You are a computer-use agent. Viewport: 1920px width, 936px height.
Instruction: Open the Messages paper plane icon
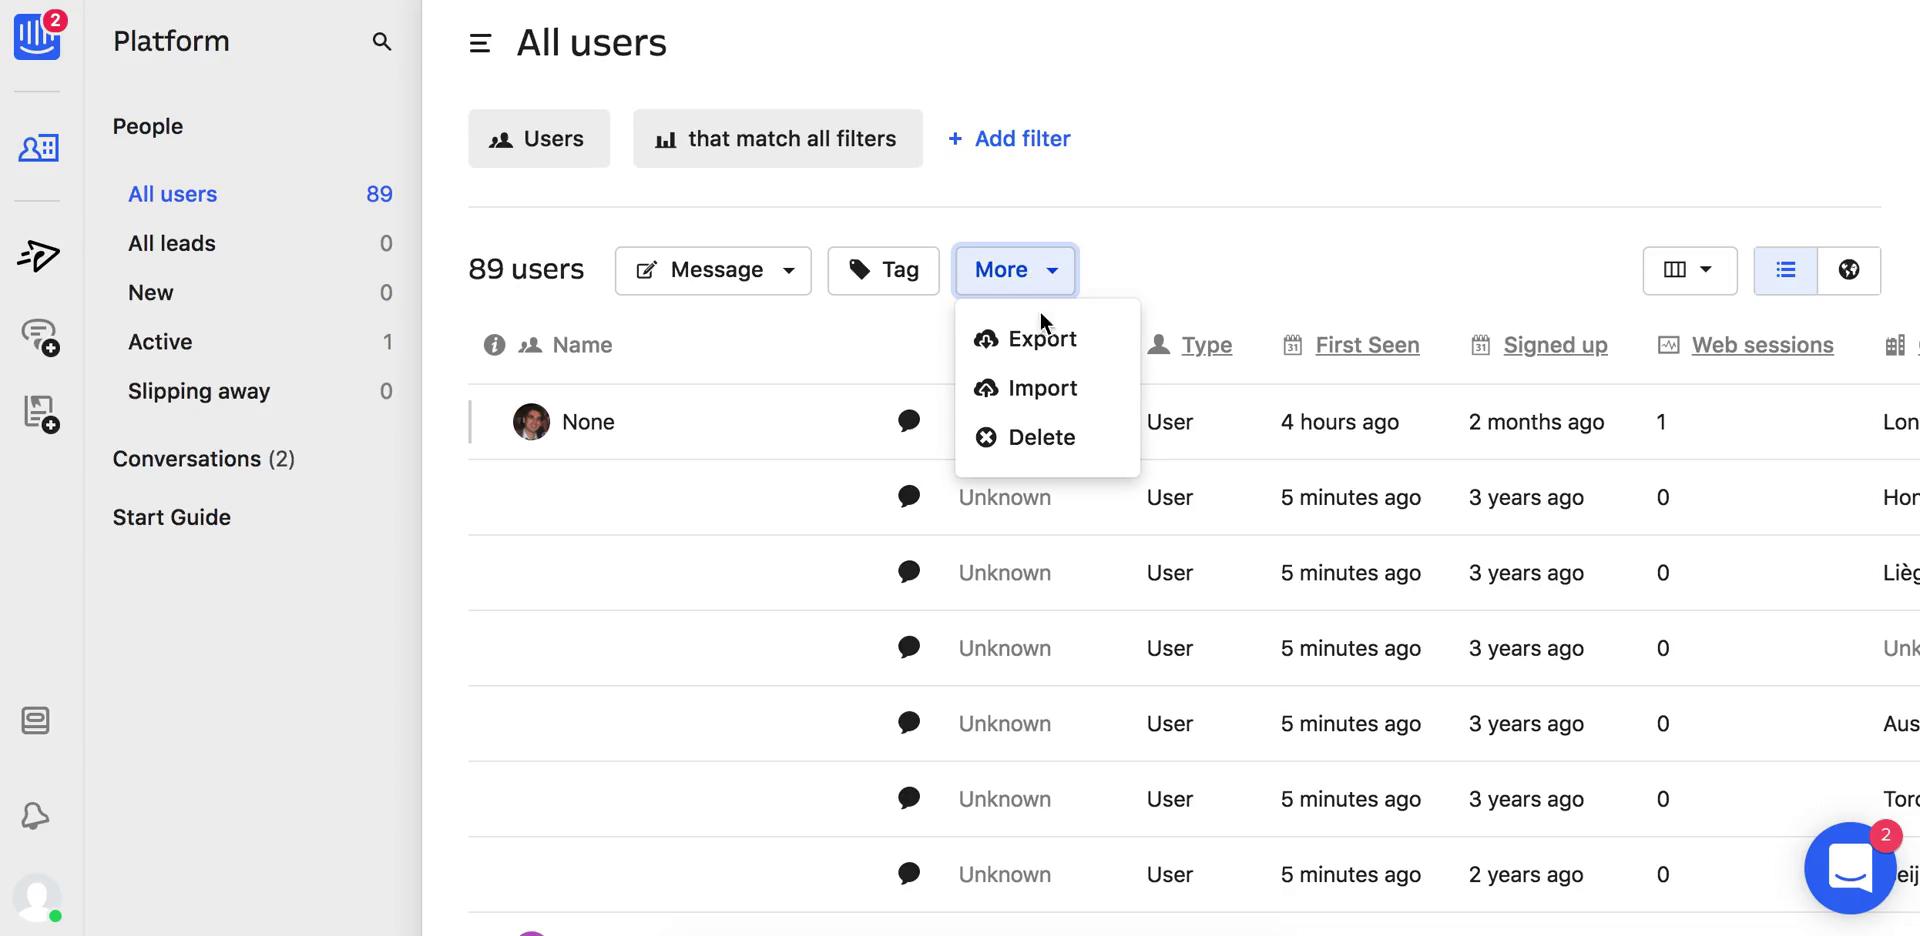click(39, 256)
